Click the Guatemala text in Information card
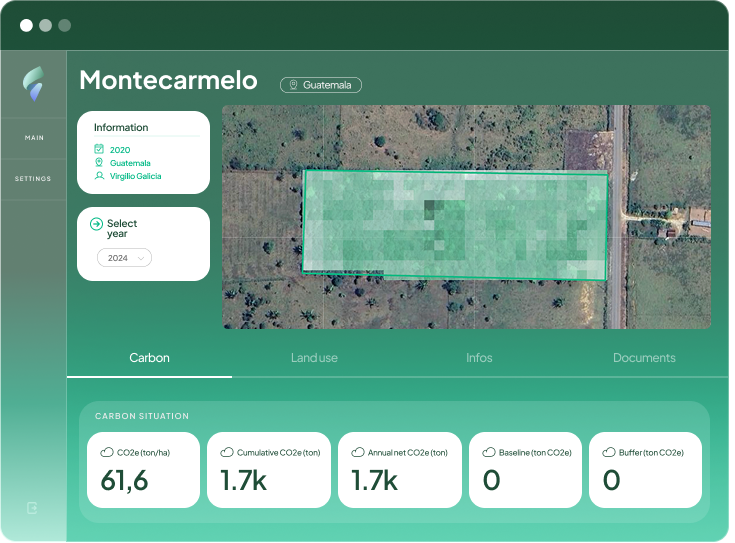This screenshot has width=735, height=543. [x=130, y=163]
